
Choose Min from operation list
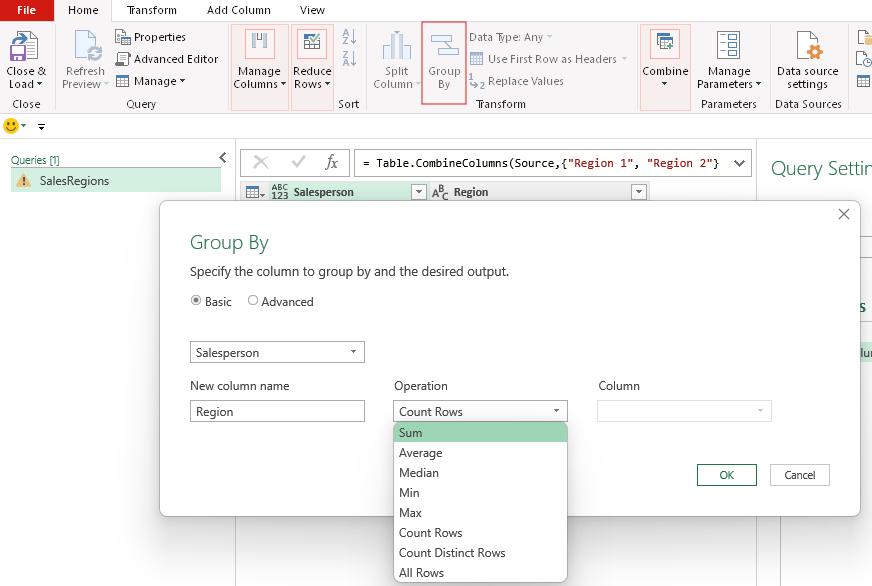click(x=480, y=493)
